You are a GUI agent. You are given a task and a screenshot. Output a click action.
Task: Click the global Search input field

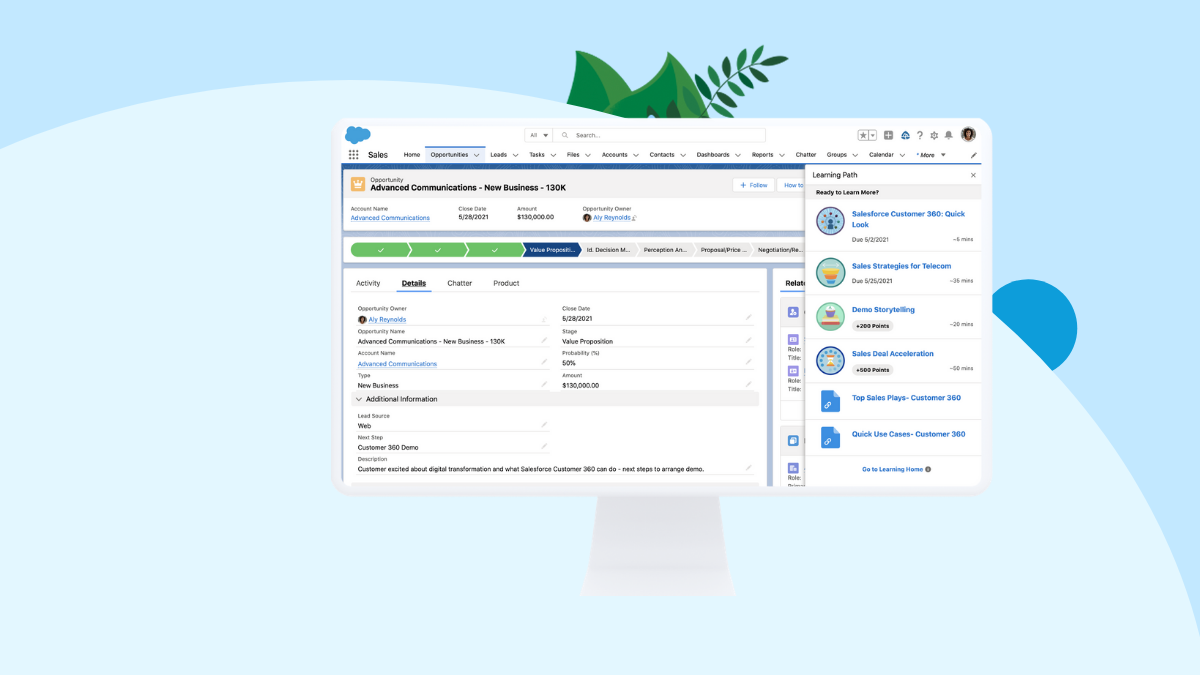pyautogui.click(x=660, y=135)
